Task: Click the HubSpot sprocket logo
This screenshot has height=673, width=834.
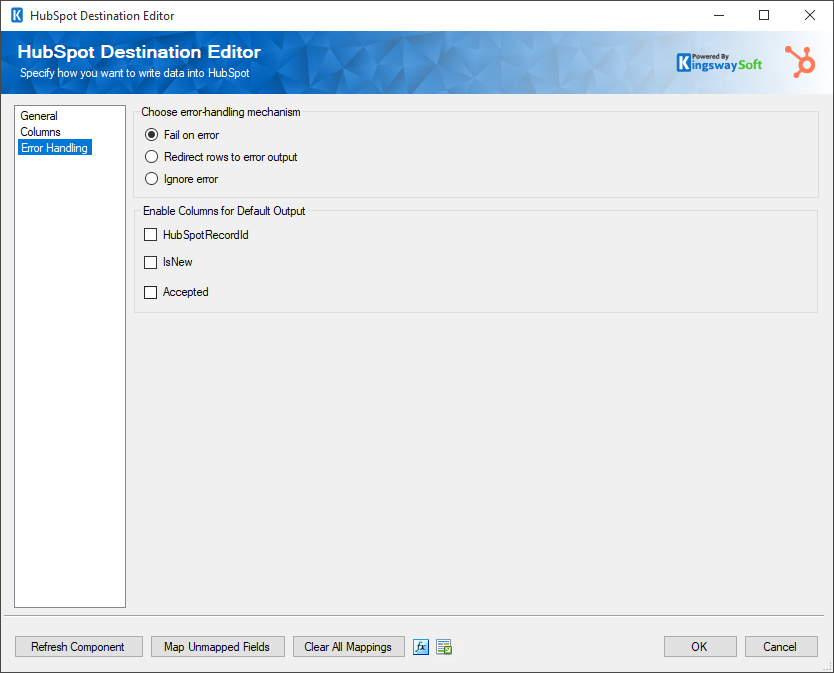Action: tap(799, 61)
